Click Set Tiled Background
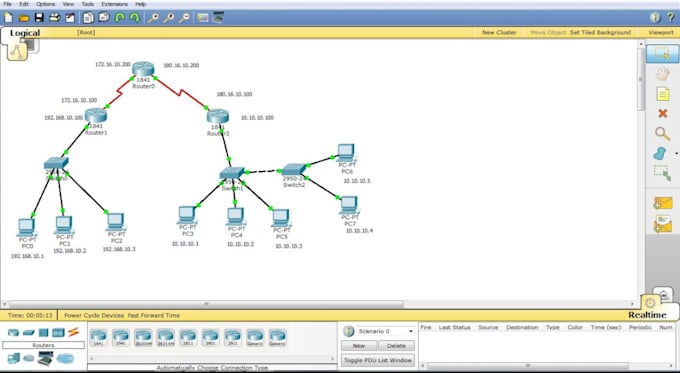 tap(600, 33)
